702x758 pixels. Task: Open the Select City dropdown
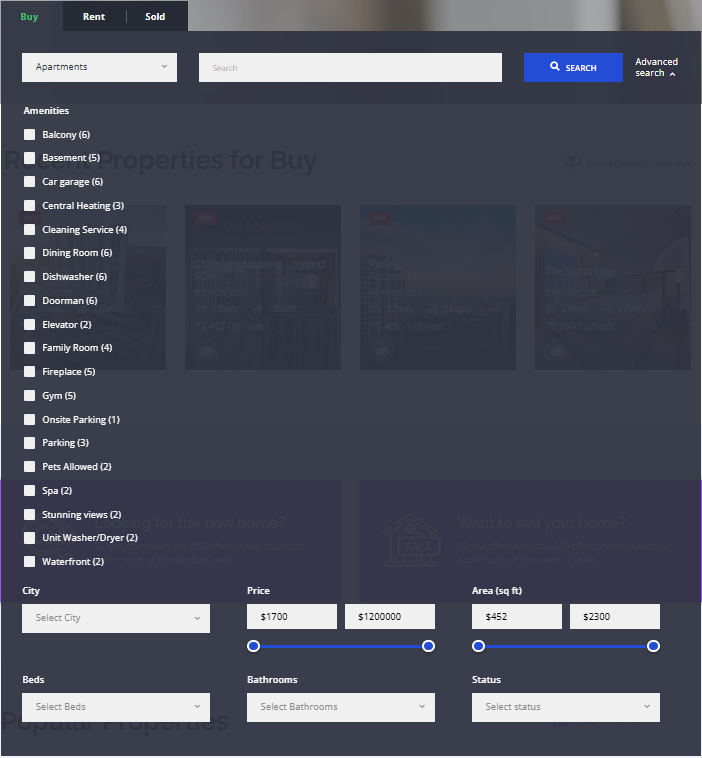(x=116, y=618)
